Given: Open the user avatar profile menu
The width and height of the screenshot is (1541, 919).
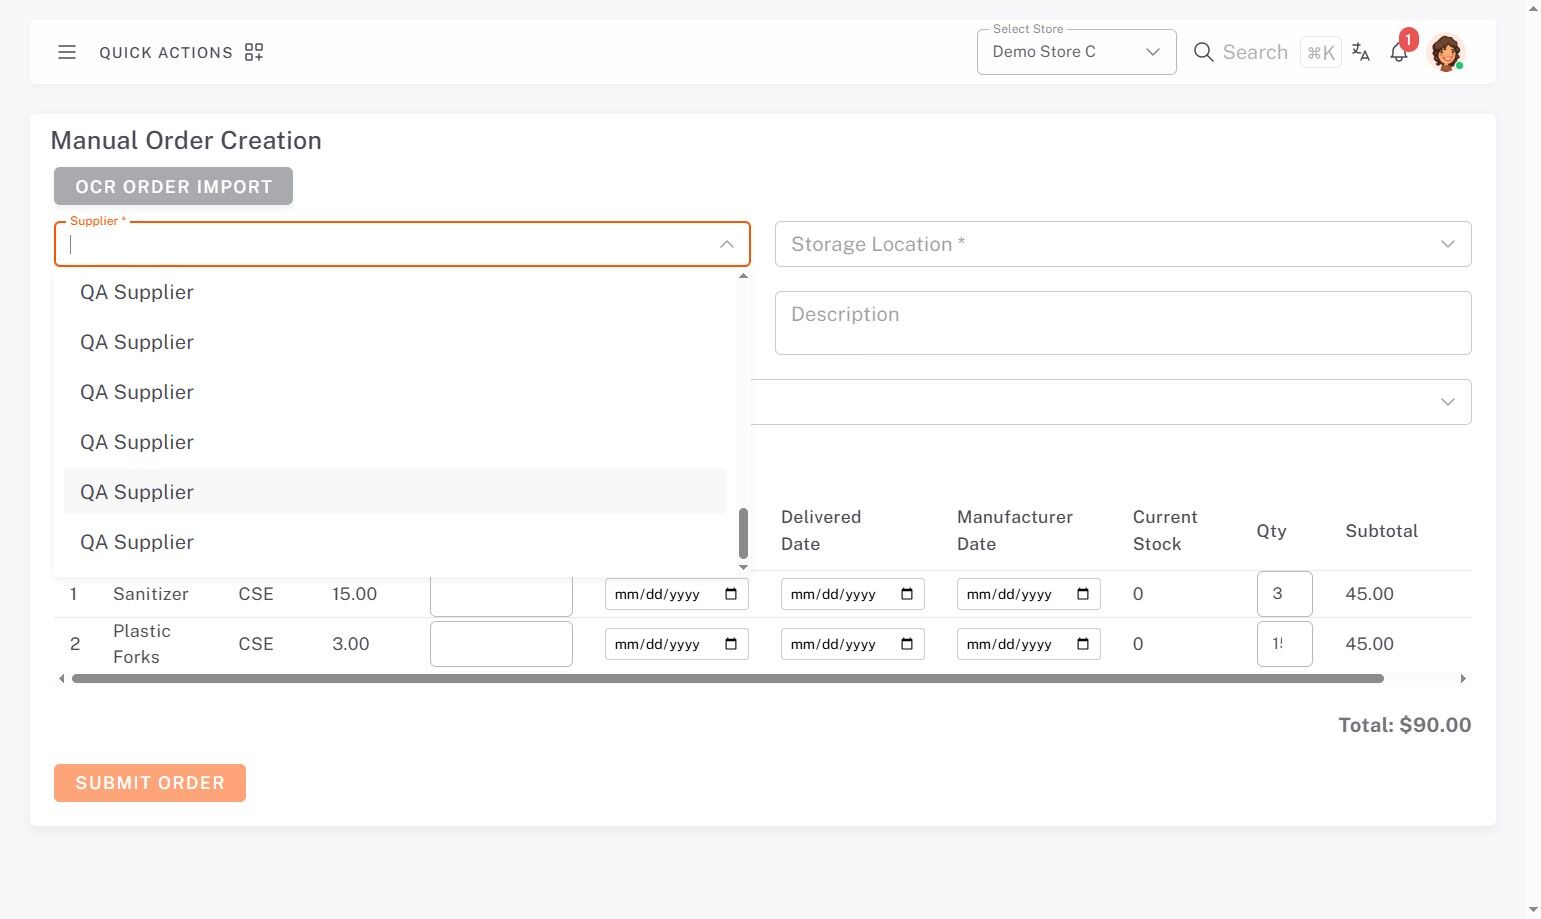Looking at the screenshot, I should [1446, 52].
